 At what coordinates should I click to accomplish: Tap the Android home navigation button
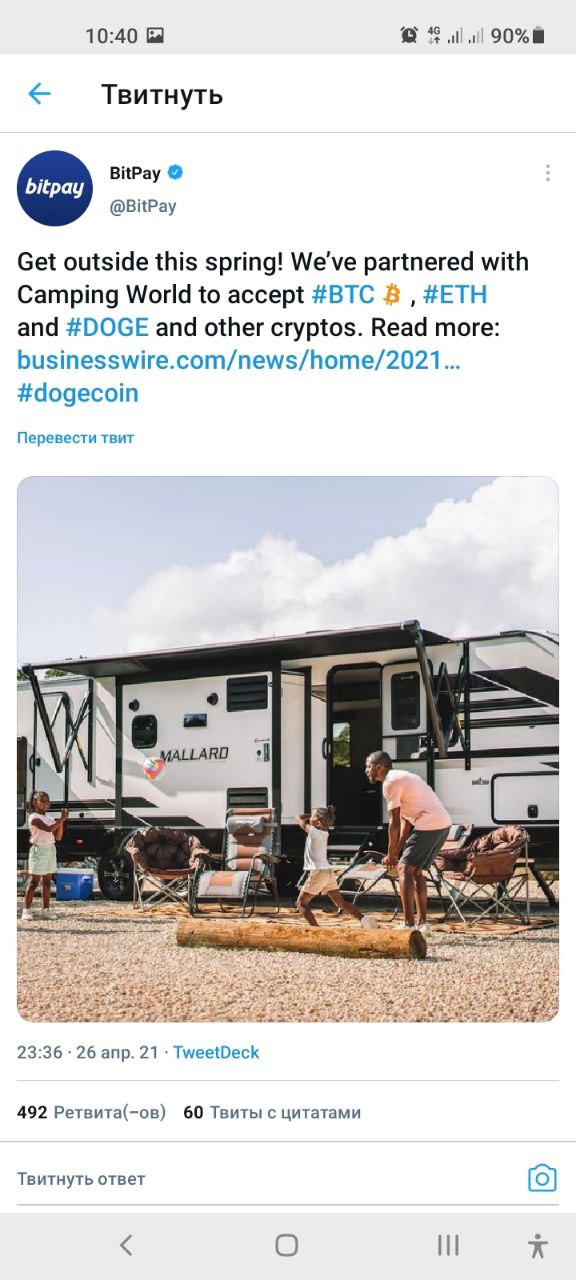point(287,1245)
